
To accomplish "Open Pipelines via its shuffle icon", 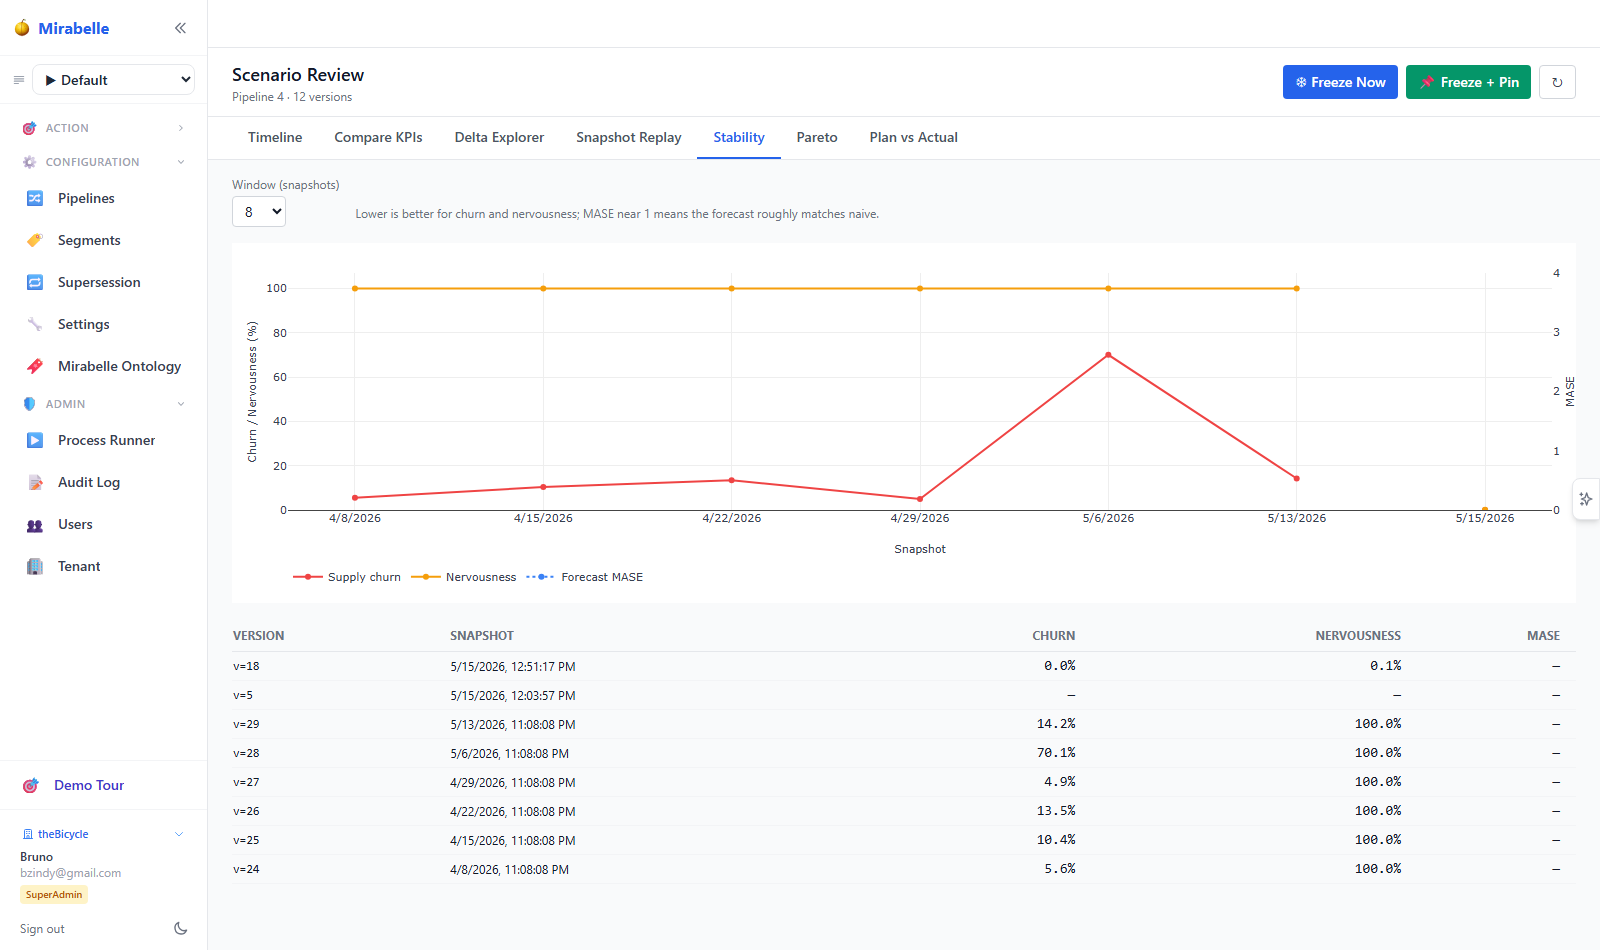I will tap(35, 198).
